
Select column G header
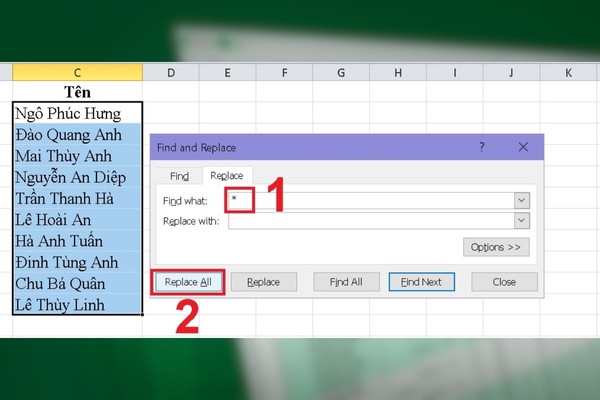tap(341, 72)
